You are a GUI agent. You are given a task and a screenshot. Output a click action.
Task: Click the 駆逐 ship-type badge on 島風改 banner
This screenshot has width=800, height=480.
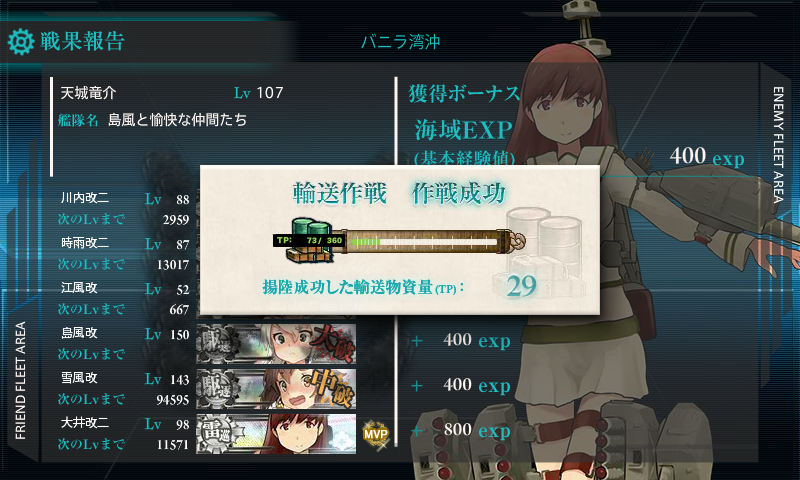coord(218,344)
